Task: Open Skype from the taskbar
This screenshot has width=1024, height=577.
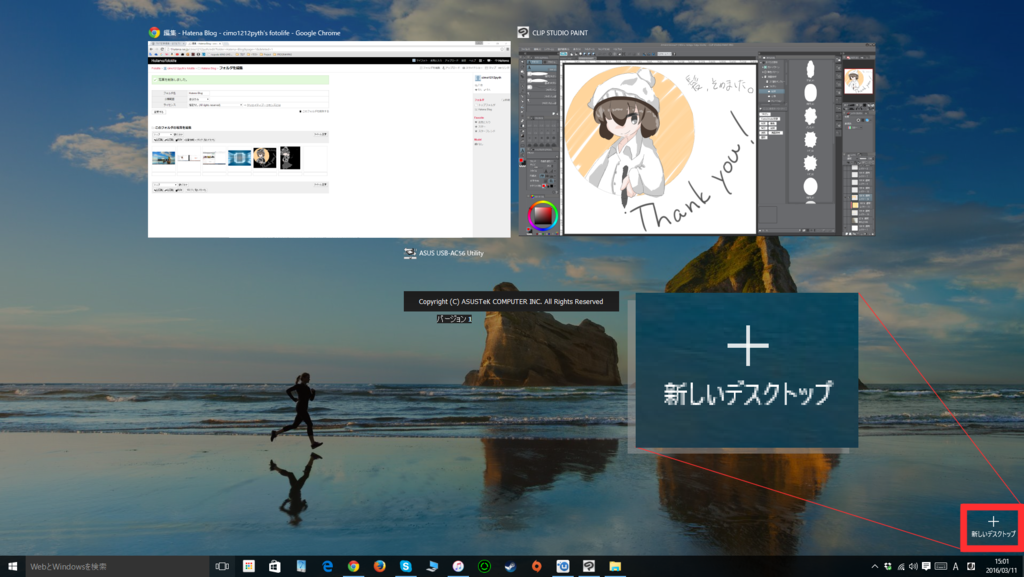Action: pos(406,566)
